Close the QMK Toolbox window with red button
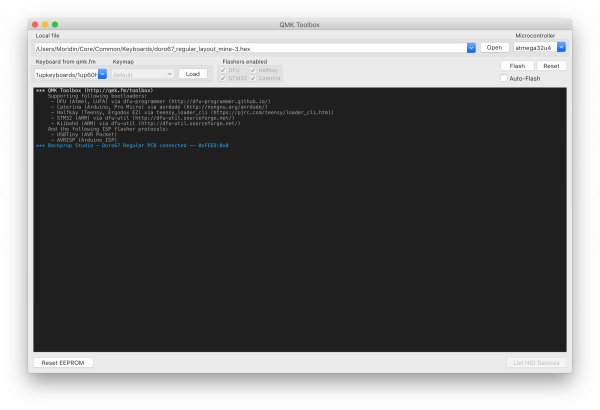The image size is (600, 410). (35, 25)
